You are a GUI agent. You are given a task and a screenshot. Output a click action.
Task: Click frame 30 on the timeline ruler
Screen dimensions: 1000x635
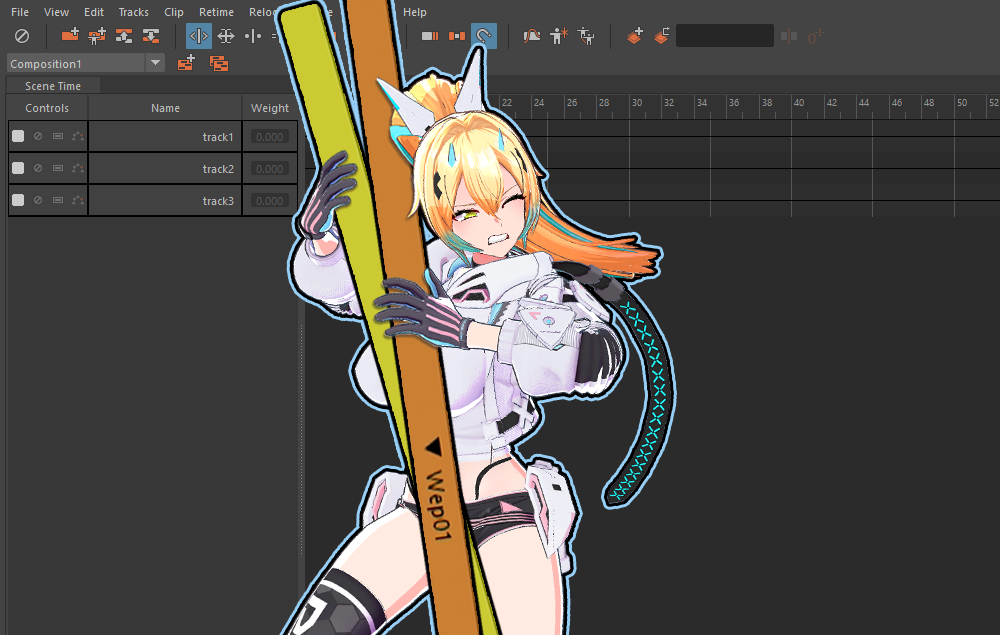(636, 103)
